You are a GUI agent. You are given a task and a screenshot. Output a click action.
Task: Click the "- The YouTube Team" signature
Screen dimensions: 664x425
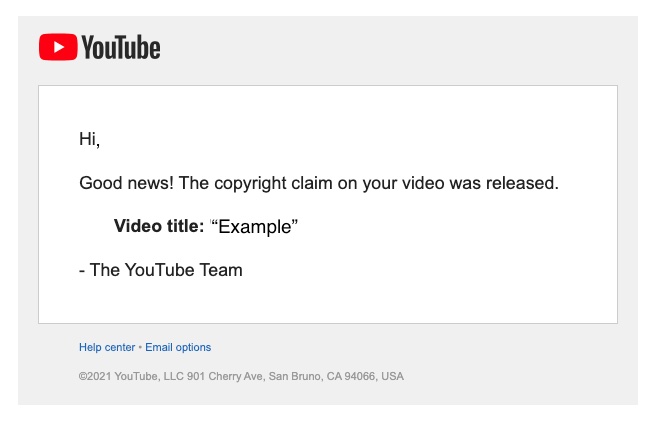coord(161,270)
